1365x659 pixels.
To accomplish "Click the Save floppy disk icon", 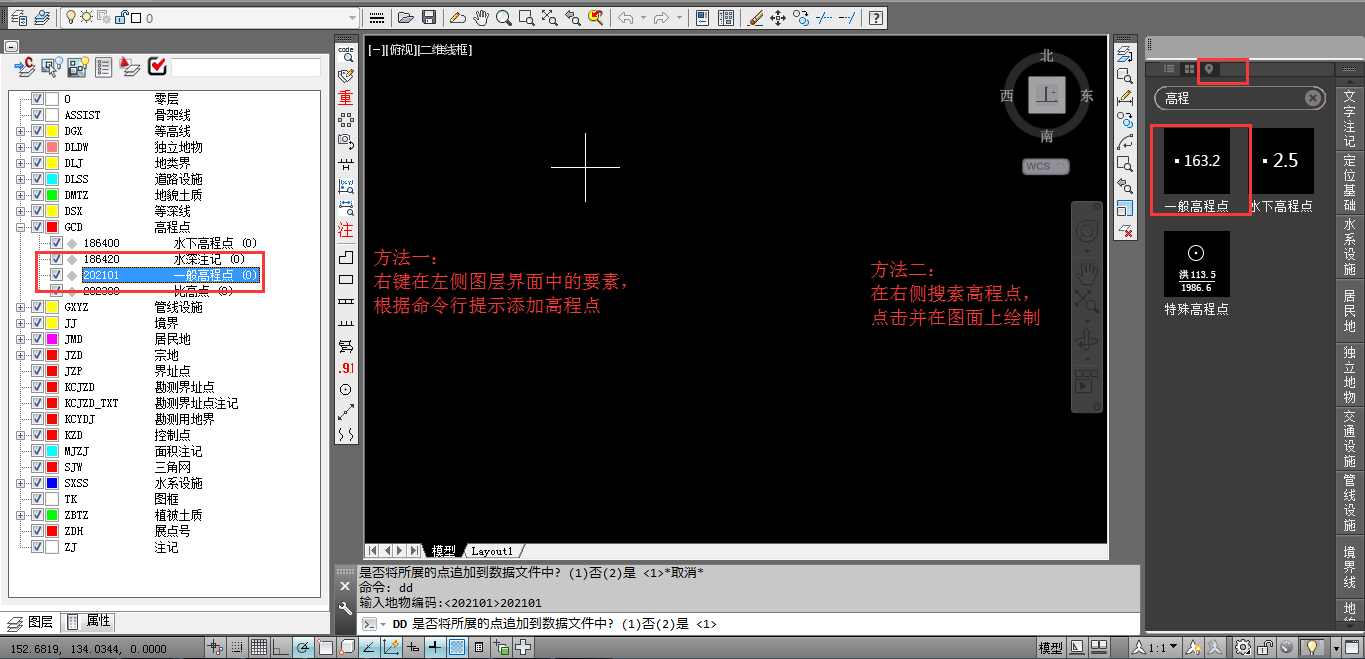I will [429, 18].
